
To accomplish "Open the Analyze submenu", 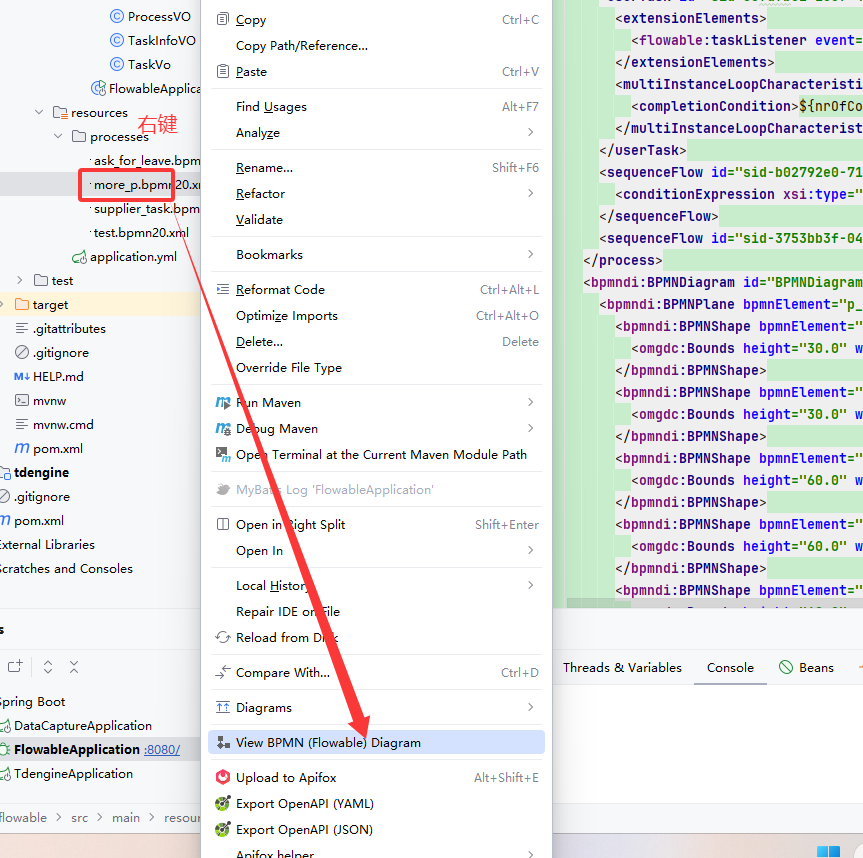I will 376,133.
